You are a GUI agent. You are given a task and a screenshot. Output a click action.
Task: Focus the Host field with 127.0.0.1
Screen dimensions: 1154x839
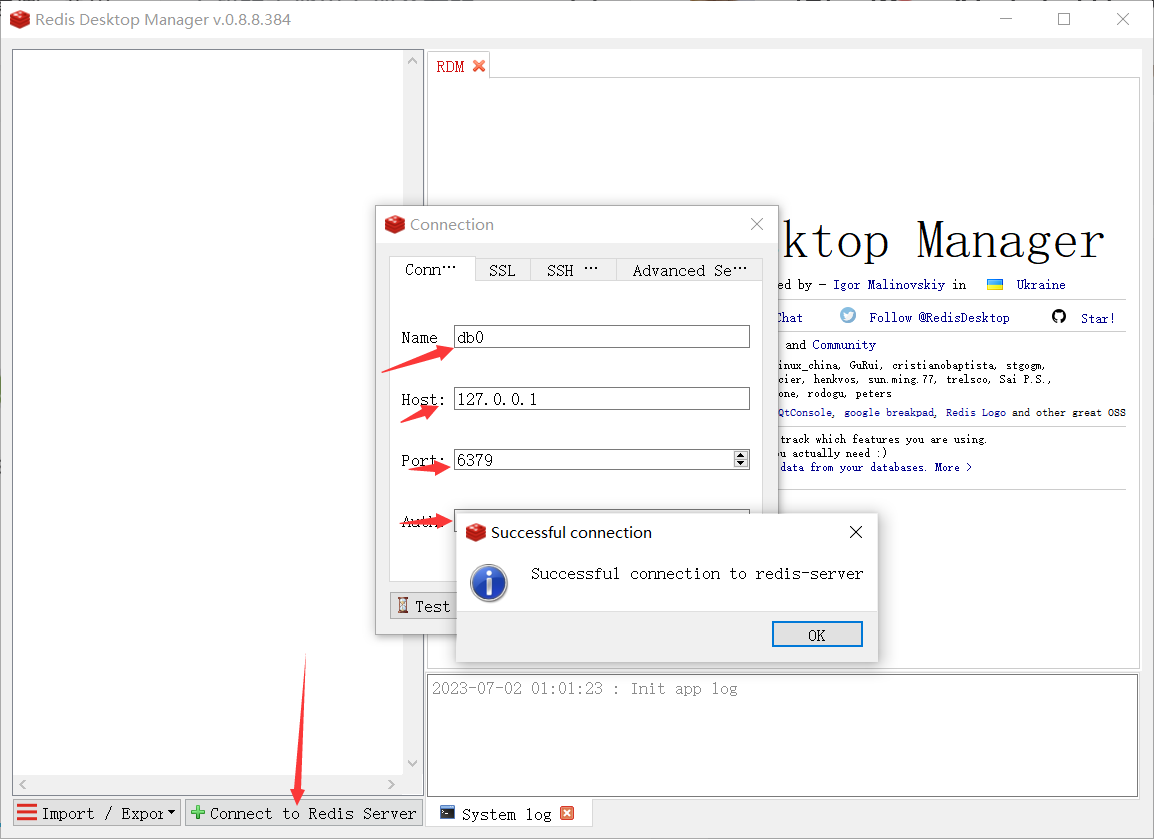[601, 399]
